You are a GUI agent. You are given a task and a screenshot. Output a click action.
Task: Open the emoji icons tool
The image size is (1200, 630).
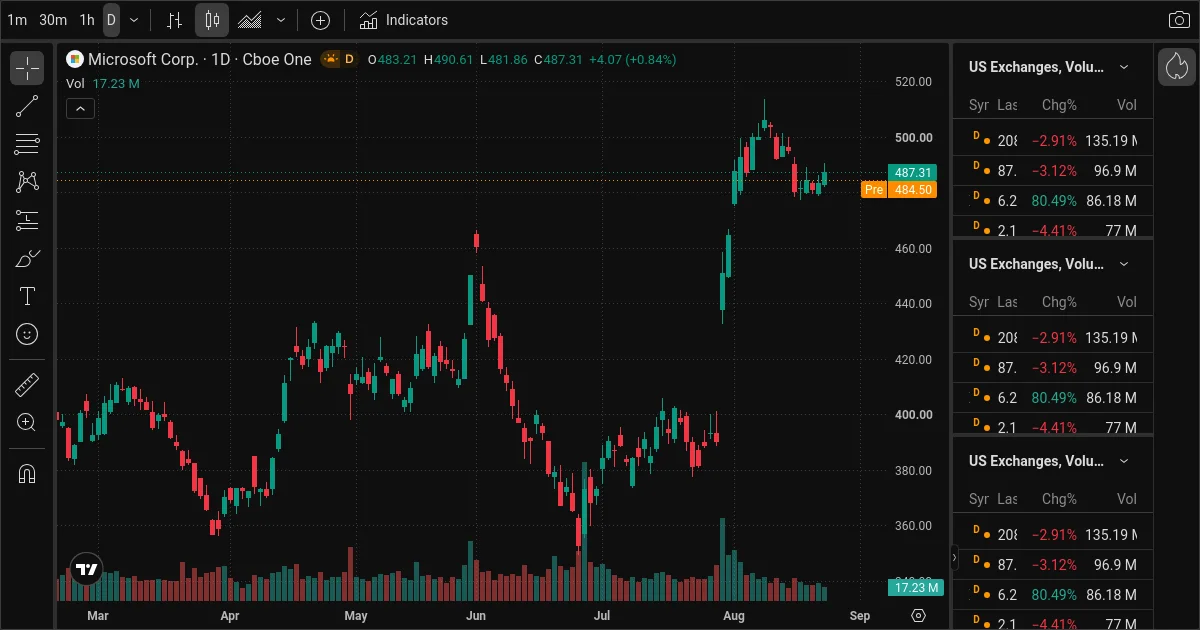pyautogui.click(x=27, y=334)
